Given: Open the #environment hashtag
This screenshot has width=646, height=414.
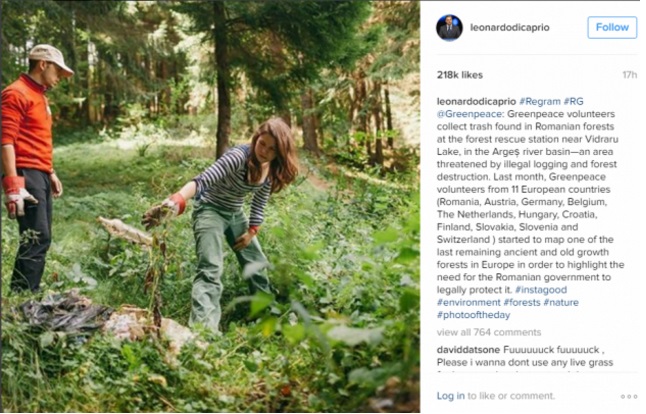Looking at the screenshot, I should click(x=468, y=302).
